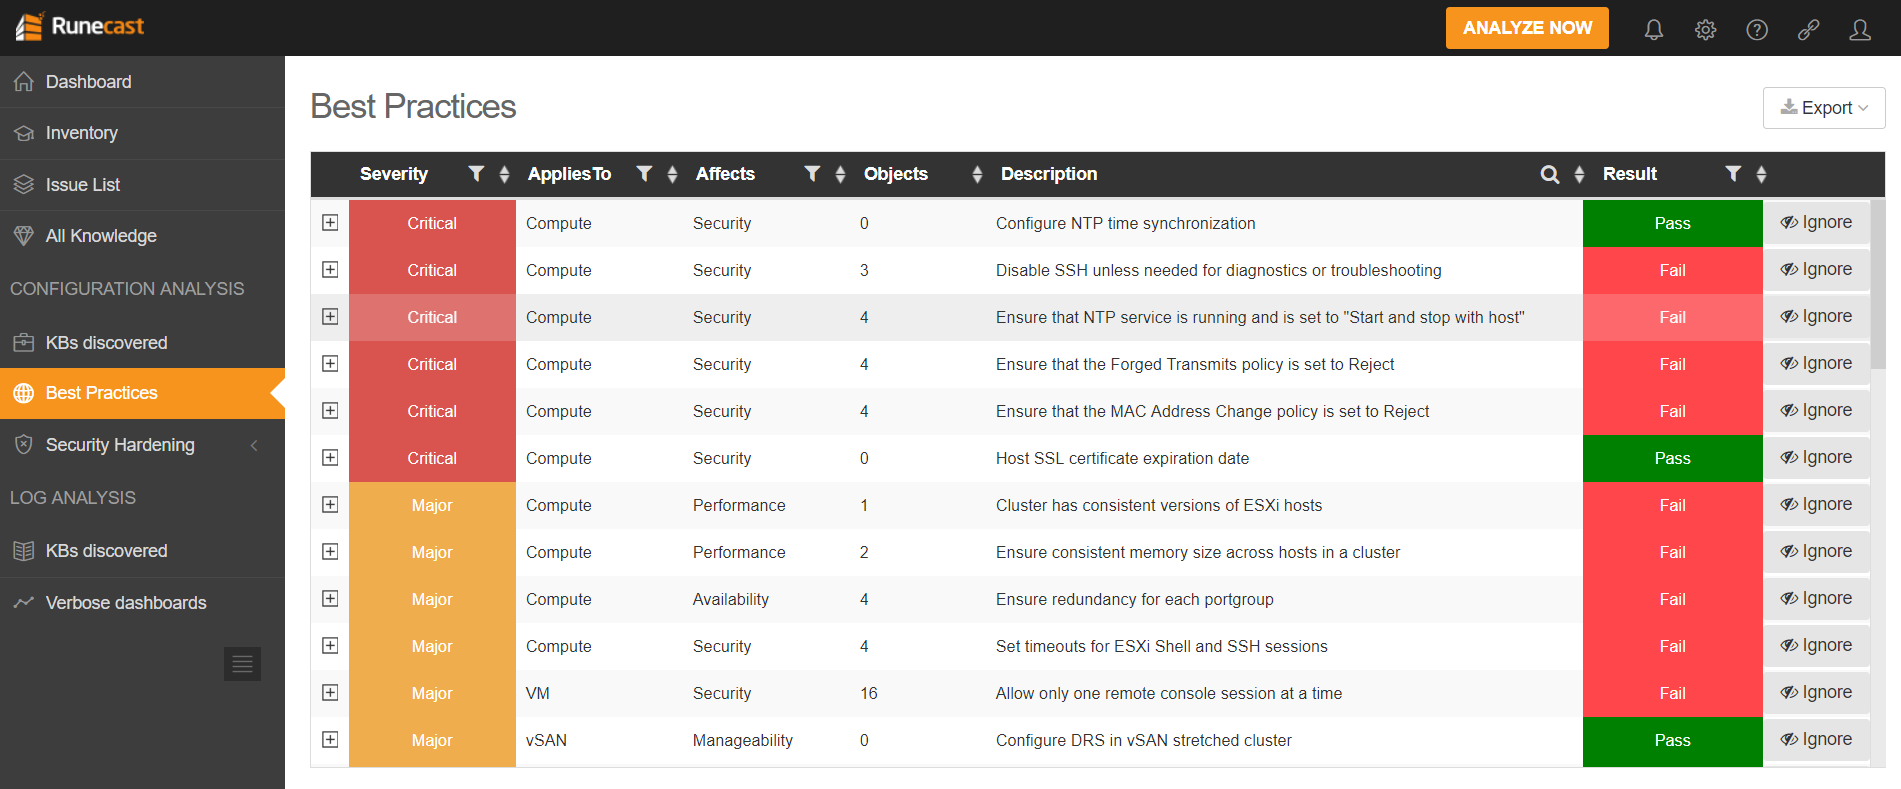This screenshot has height=789, width=1901.
Task: Click the link chain icon in header
Action: click(1808, 29)
